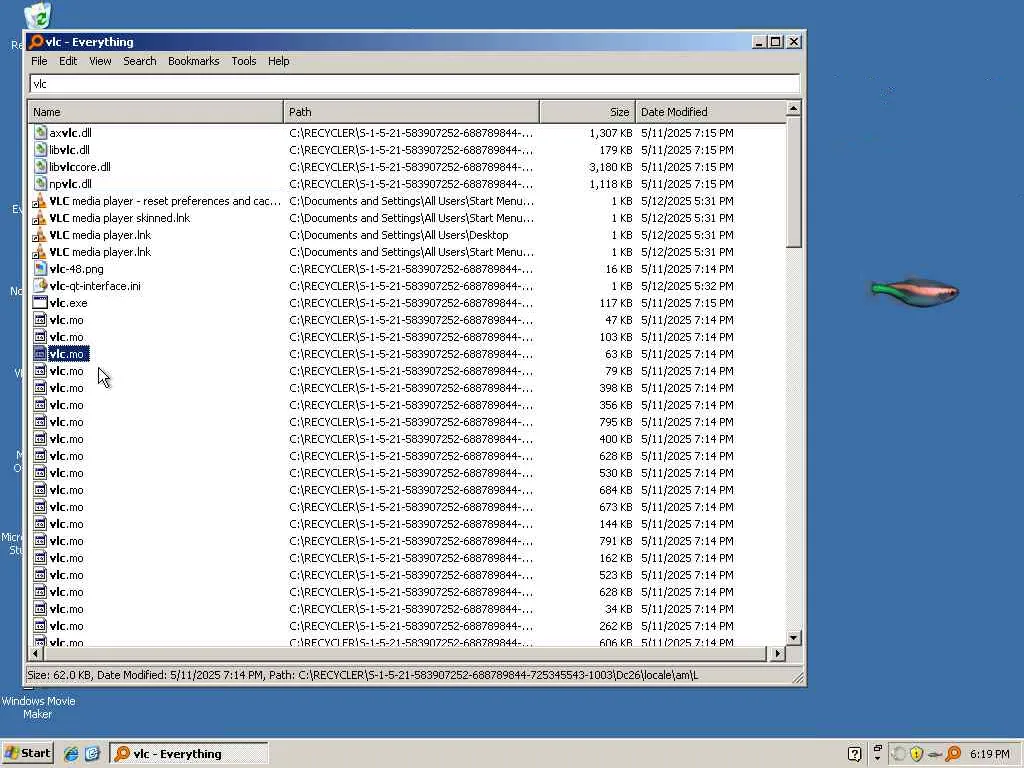The height and width of the screenshot is (768, 1024).
Task: Click the status bar size and path text
Action: [362, 675]
